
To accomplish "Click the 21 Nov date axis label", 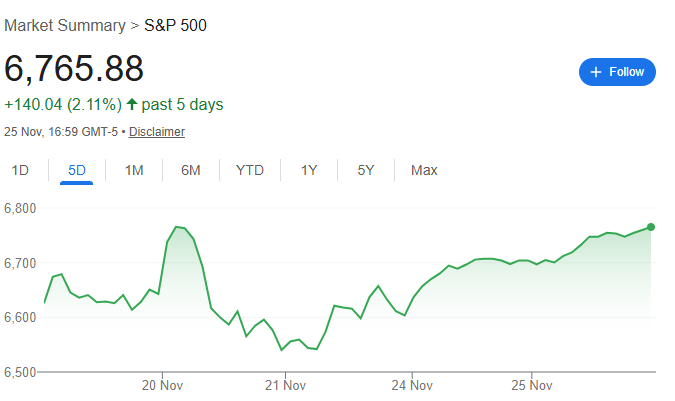I will (x=285, y=385).
